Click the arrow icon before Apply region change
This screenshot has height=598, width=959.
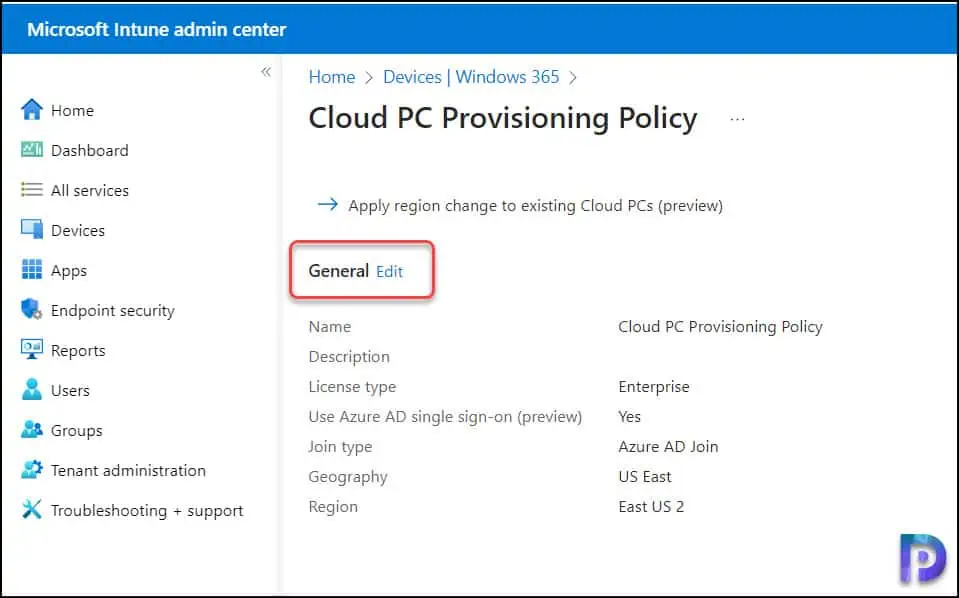[328, 204]
